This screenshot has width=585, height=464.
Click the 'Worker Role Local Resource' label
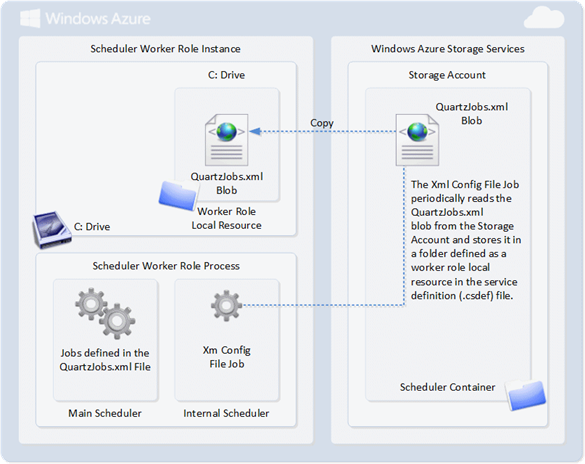point(226,218)
